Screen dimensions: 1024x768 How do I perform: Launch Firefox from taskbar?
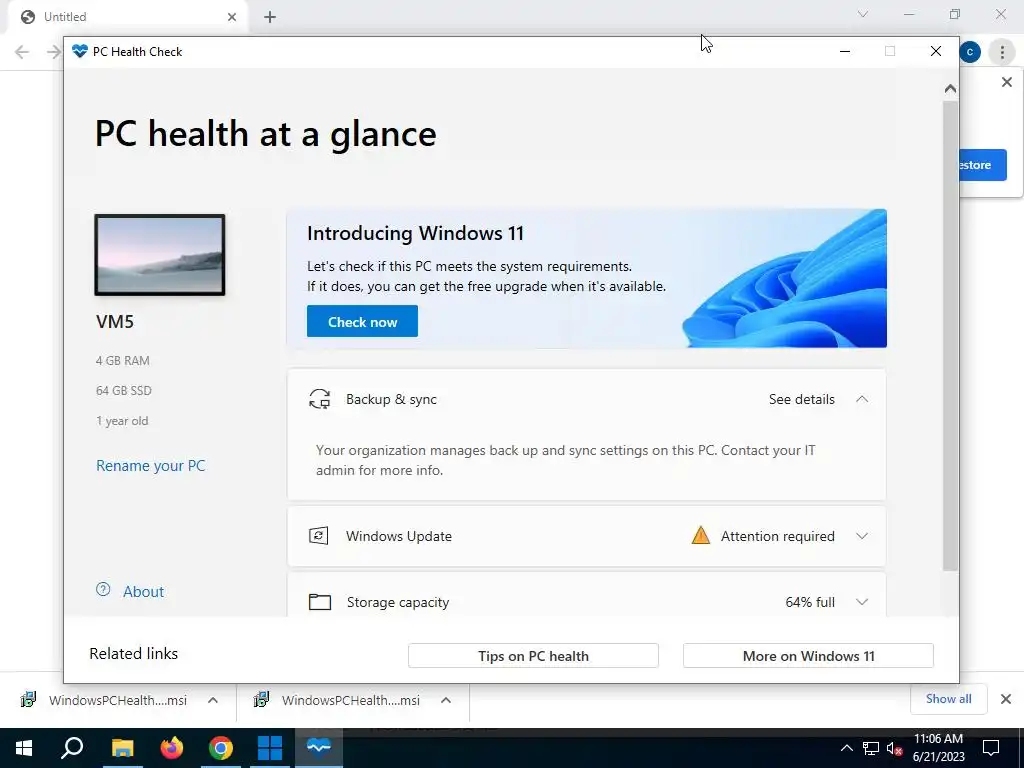pos(172,748)
